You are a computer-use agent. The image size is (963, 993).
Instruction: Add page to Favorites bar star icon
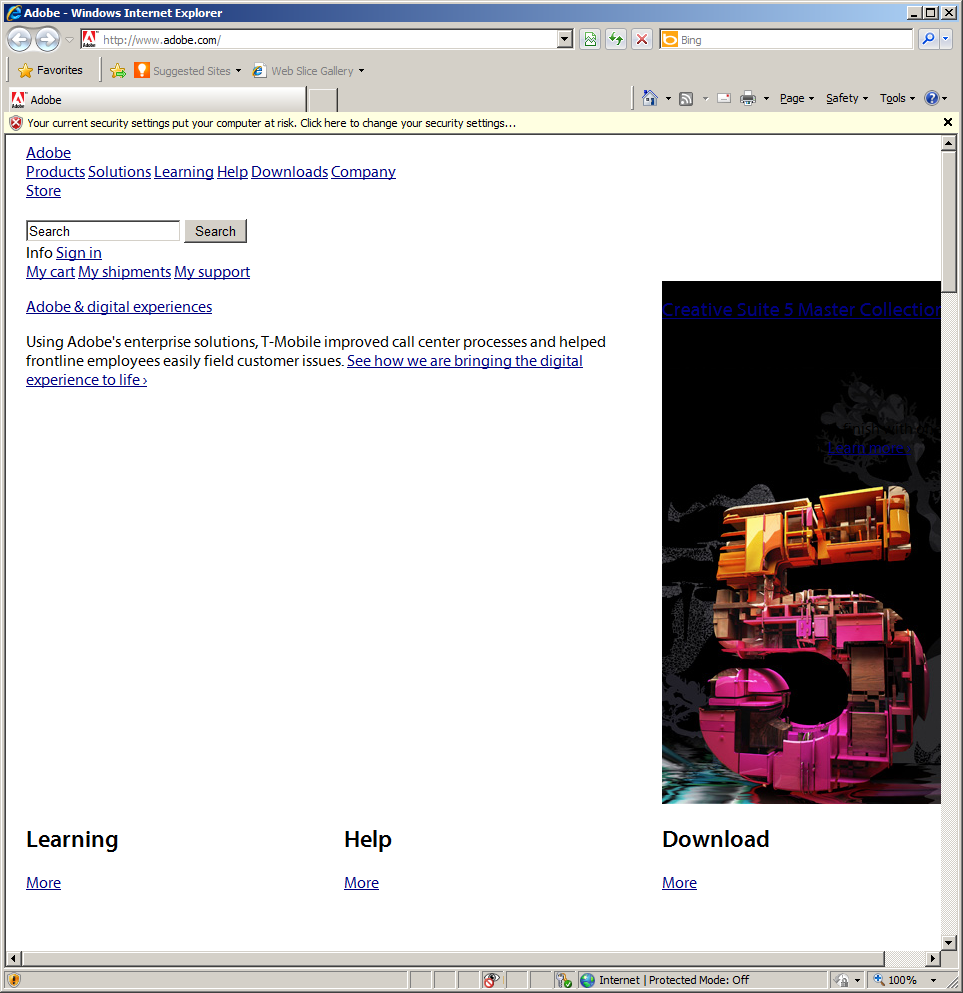click(x=118, y=70)
